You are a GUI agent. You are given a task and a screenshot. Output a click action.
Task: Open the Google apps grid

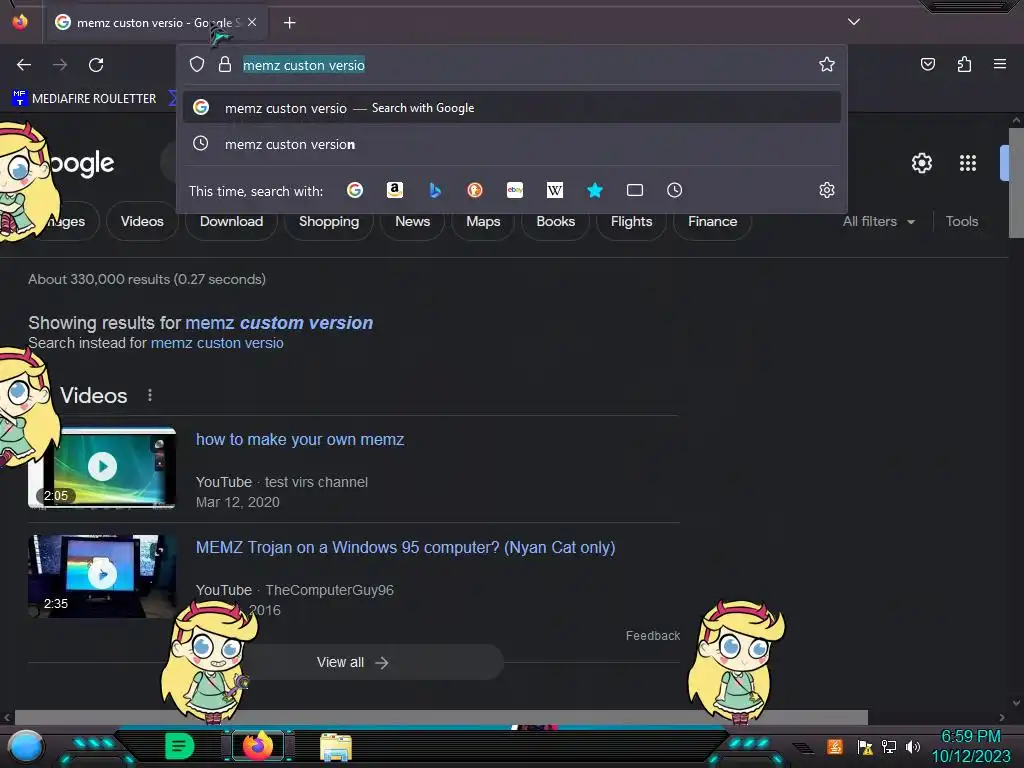click(968, 163)
